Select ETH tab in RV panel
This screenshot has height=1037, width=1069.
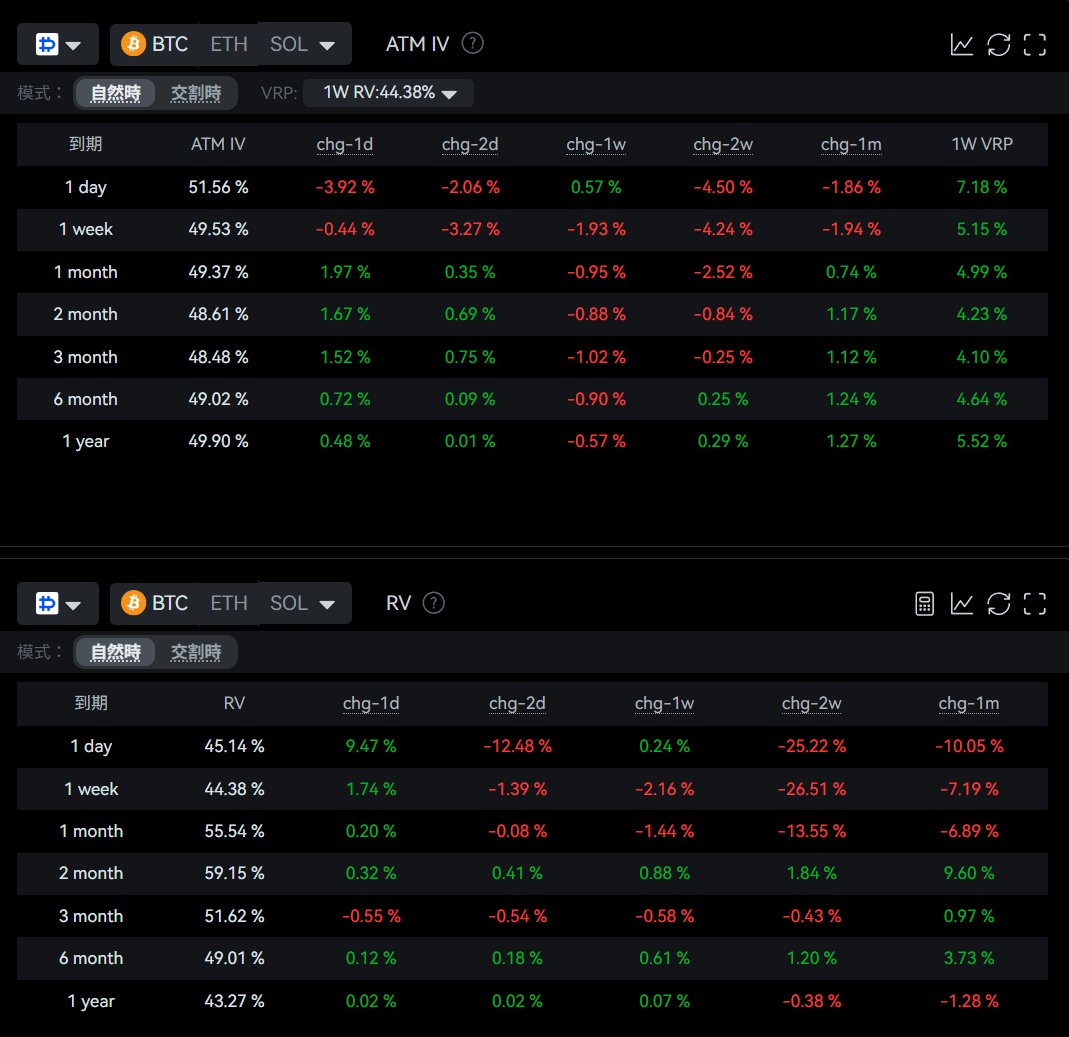[228, 603]
